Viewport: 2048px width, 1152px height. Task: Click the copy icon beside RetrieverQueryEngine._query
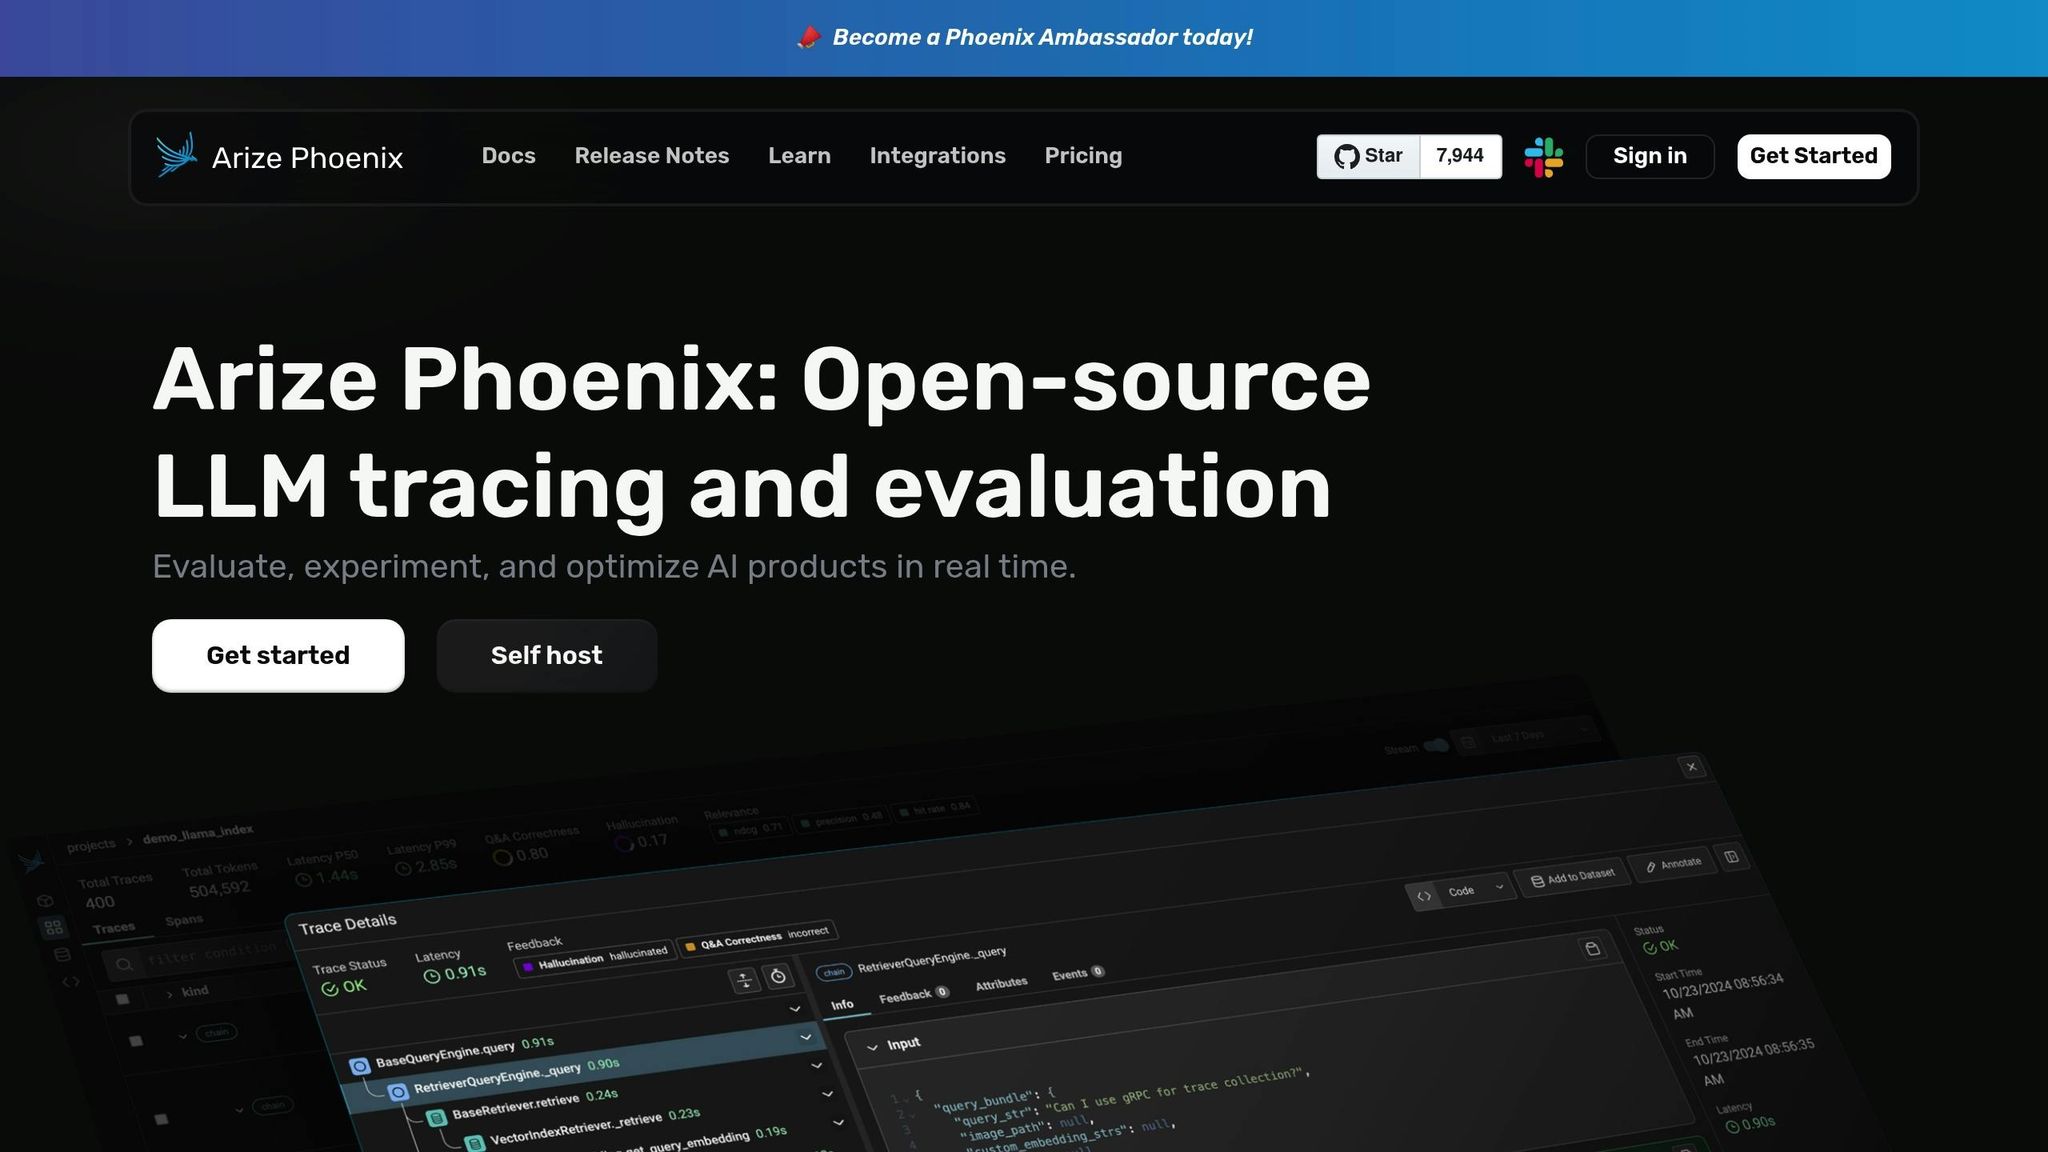1592,949
